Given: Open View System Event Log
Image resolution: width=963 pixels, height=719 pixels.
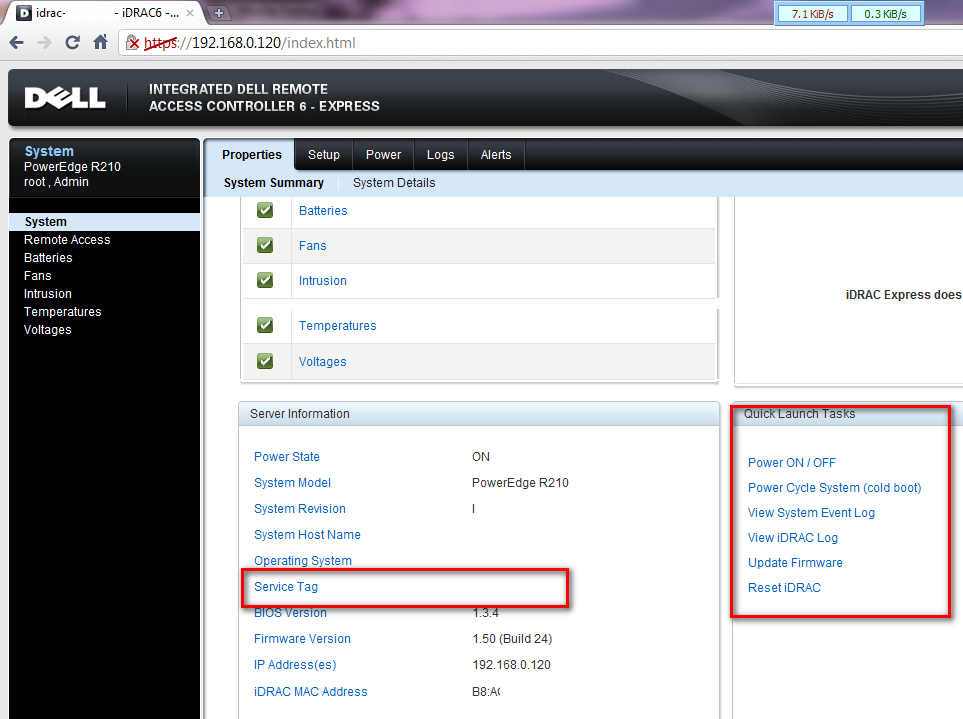Looking at the screenshot, I should pyautogui.click(x=811, y=513).
